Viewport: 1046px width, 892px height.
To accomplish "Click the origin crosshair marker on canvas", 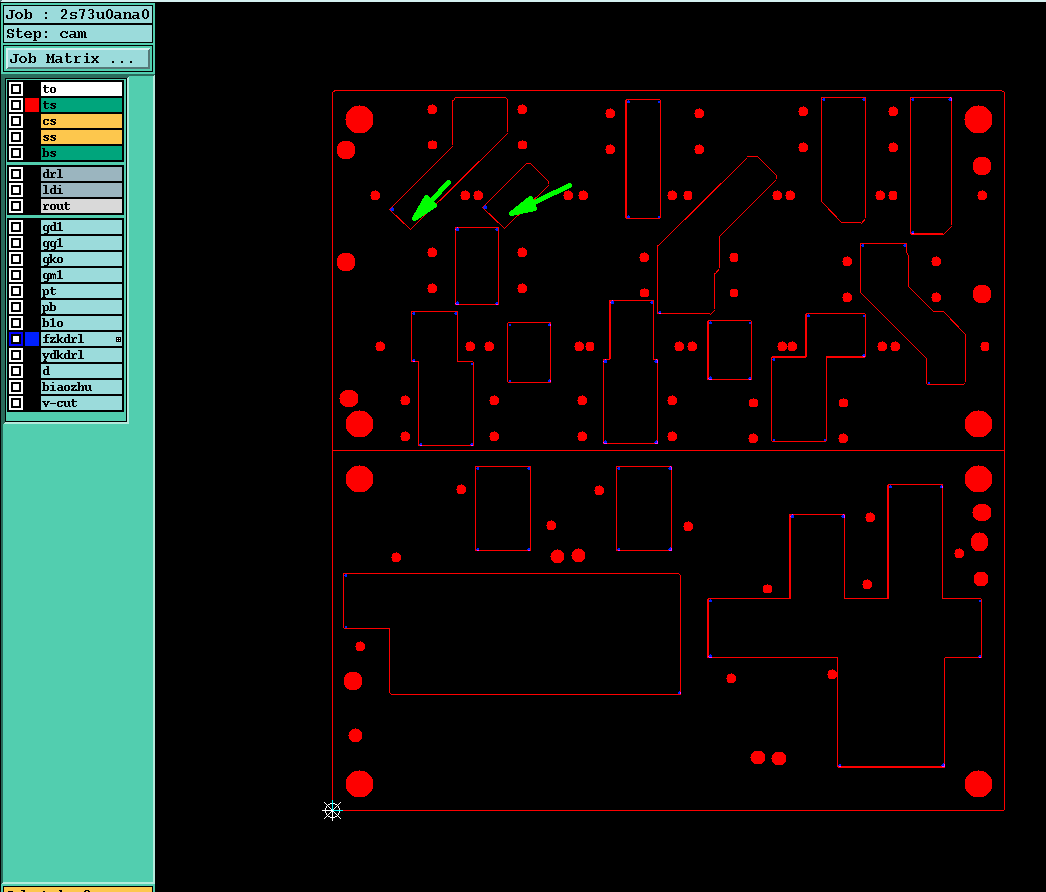I will coord(332,811).
